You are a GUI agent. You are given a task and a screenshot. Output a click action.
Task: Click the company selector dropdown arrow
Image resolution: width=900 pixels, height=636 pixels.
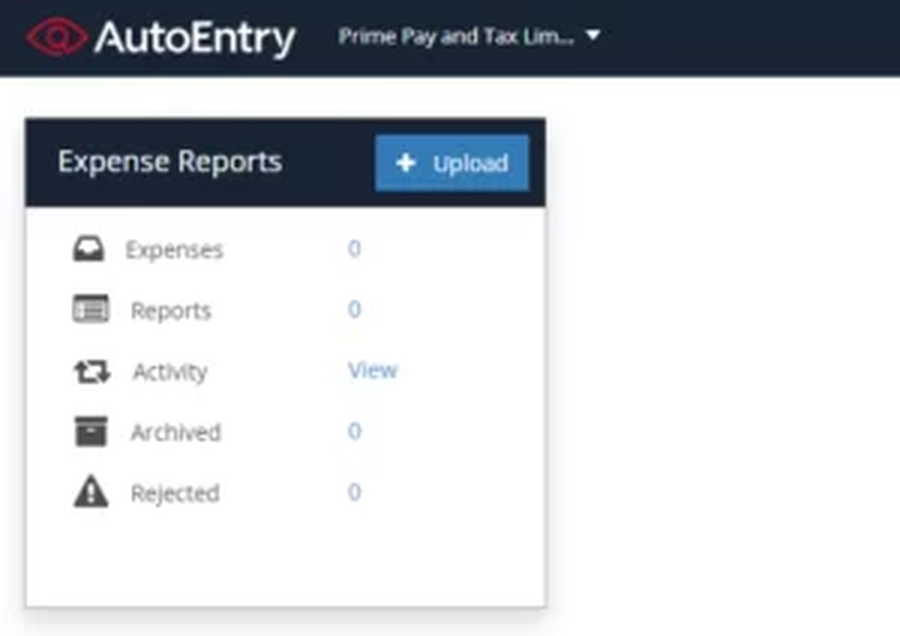coord(593,36)
